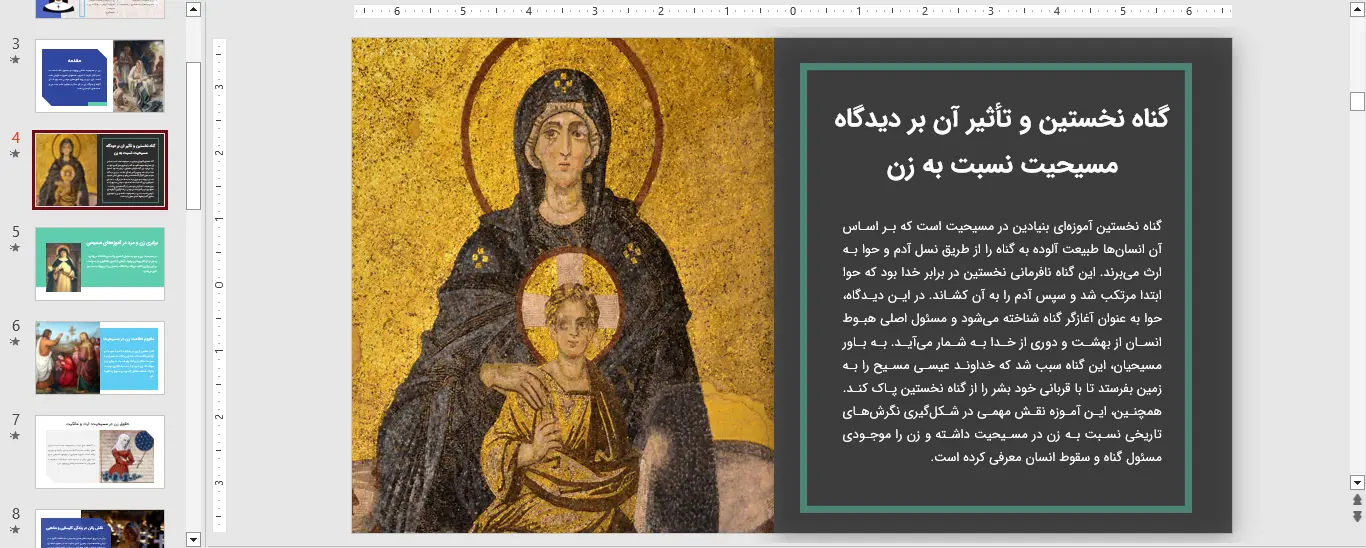Click the animation star beside slide 7
Image resolution: width=1366 pixels, height=548 pixels.
point(15,436)
